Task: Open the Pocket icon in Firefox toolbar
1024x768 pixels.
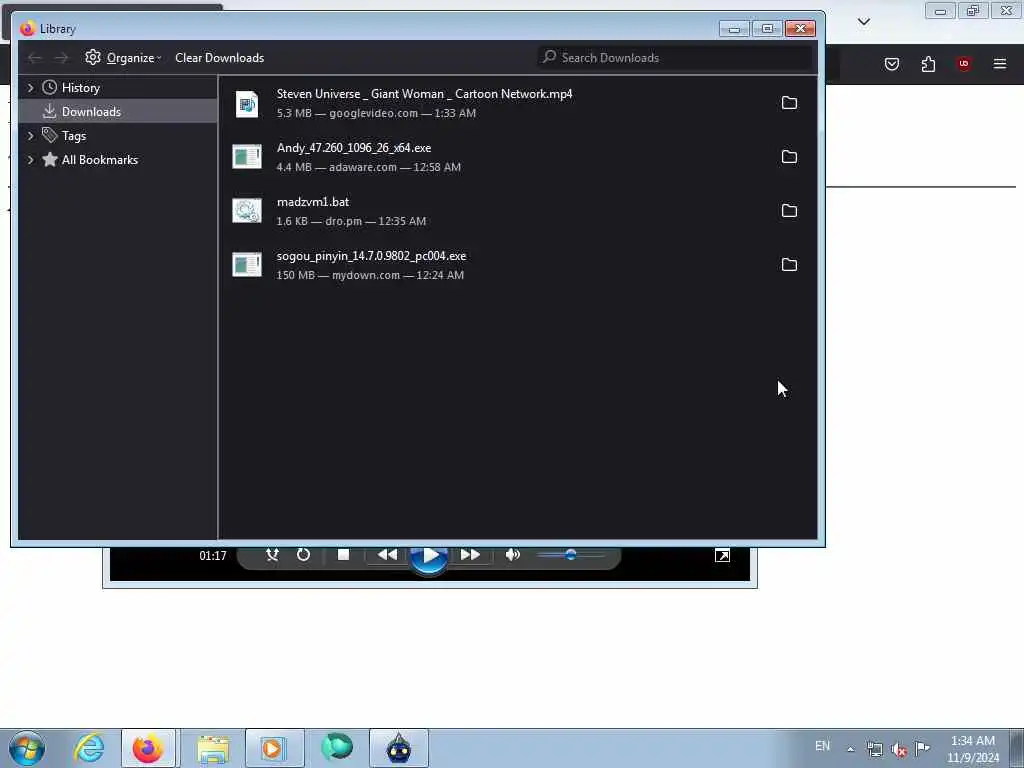Action: tap(891, 64)
